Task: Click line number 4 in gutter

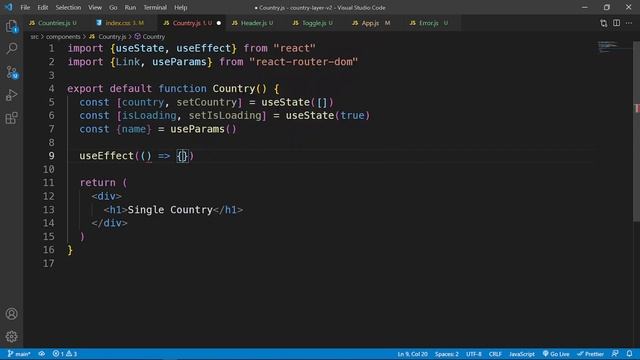Action: [x=51, y=89]
